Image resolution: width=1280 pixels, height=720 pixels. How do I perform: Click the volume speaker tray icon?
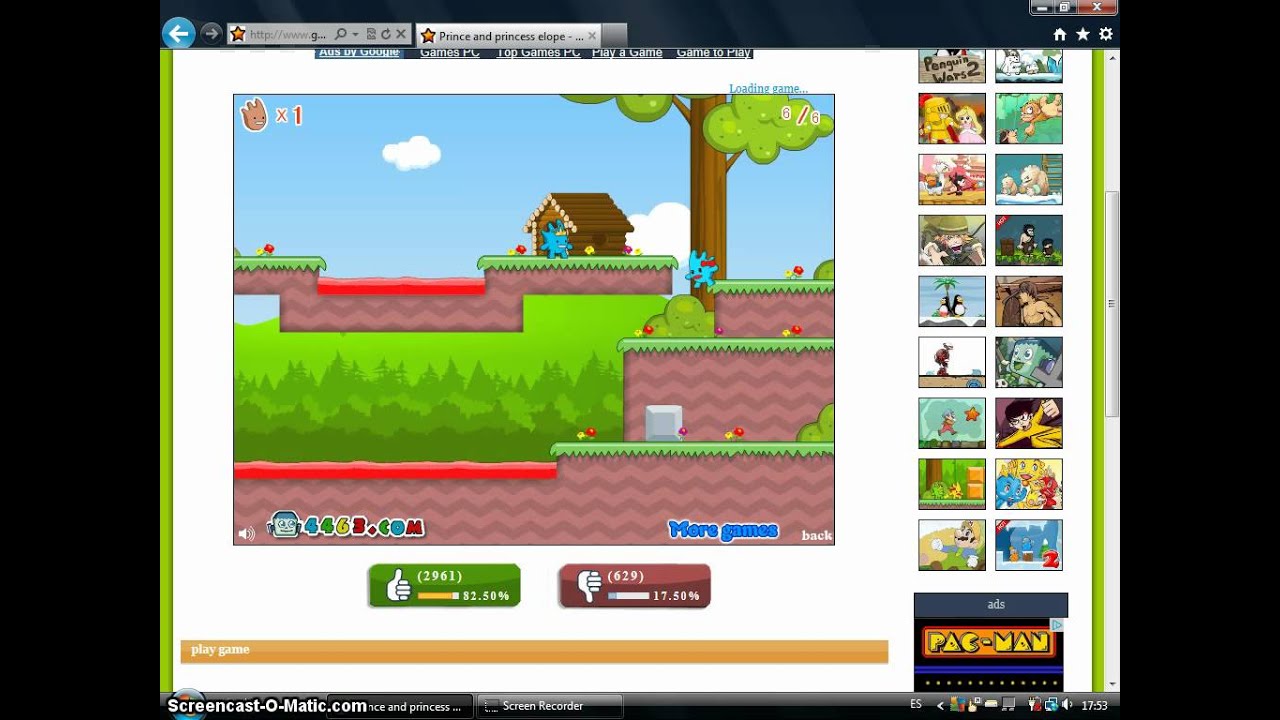click(x=1067, y=705)
